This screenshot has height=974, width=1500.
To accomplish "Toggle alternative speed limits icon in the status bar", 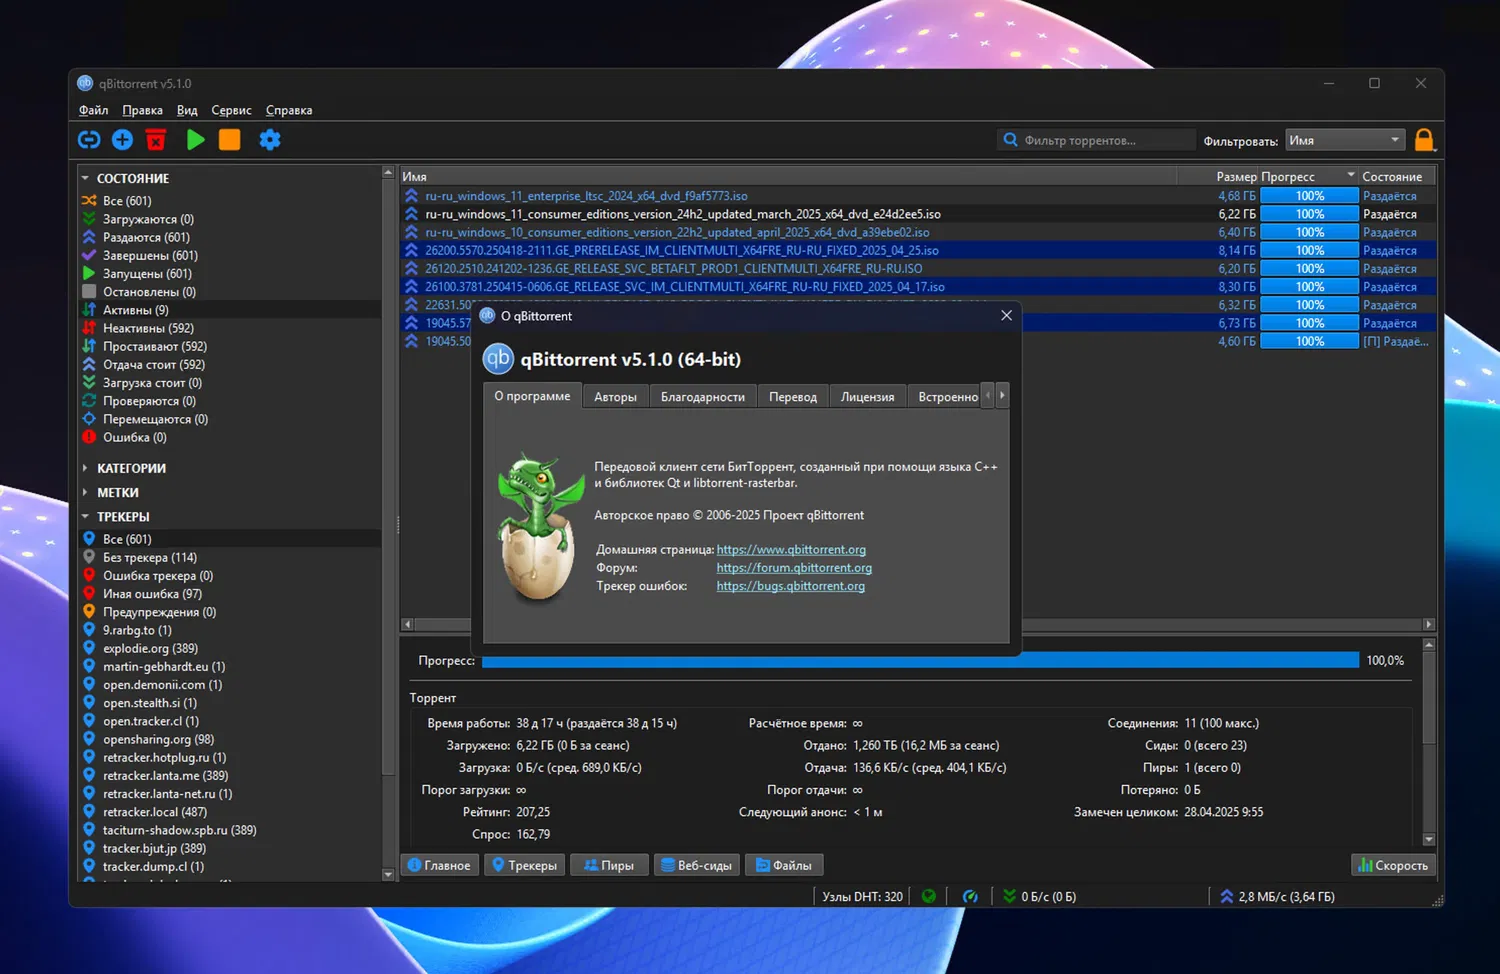I will [970, 896].
